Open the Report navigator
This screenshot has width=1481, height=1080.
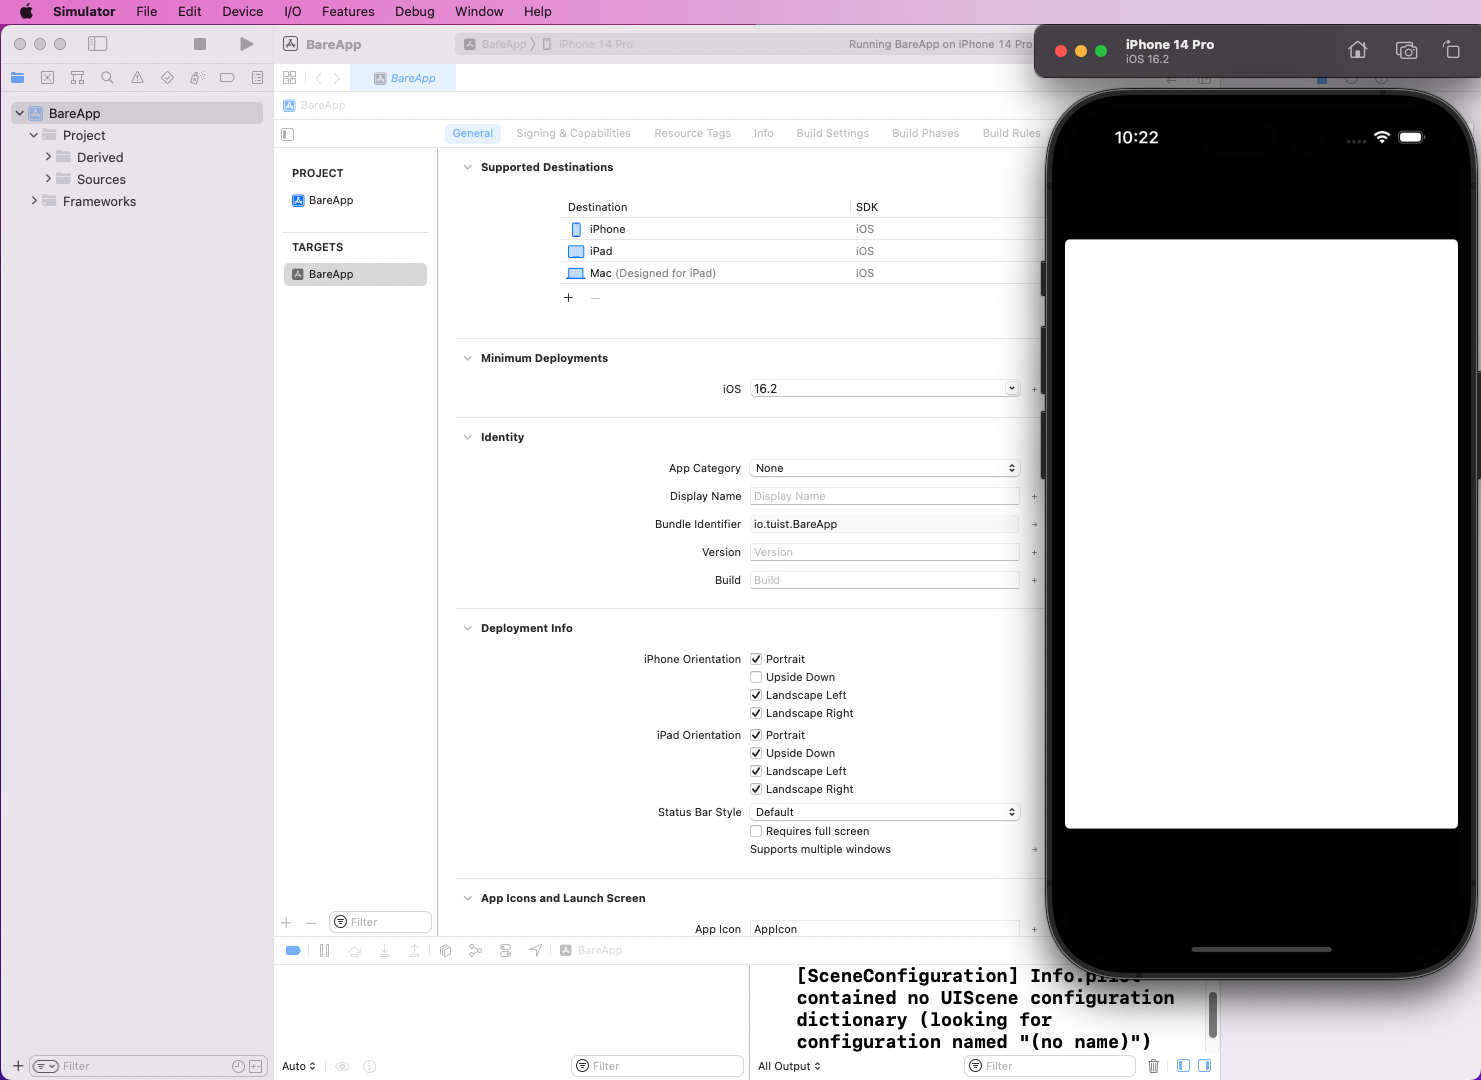(257, 78)
